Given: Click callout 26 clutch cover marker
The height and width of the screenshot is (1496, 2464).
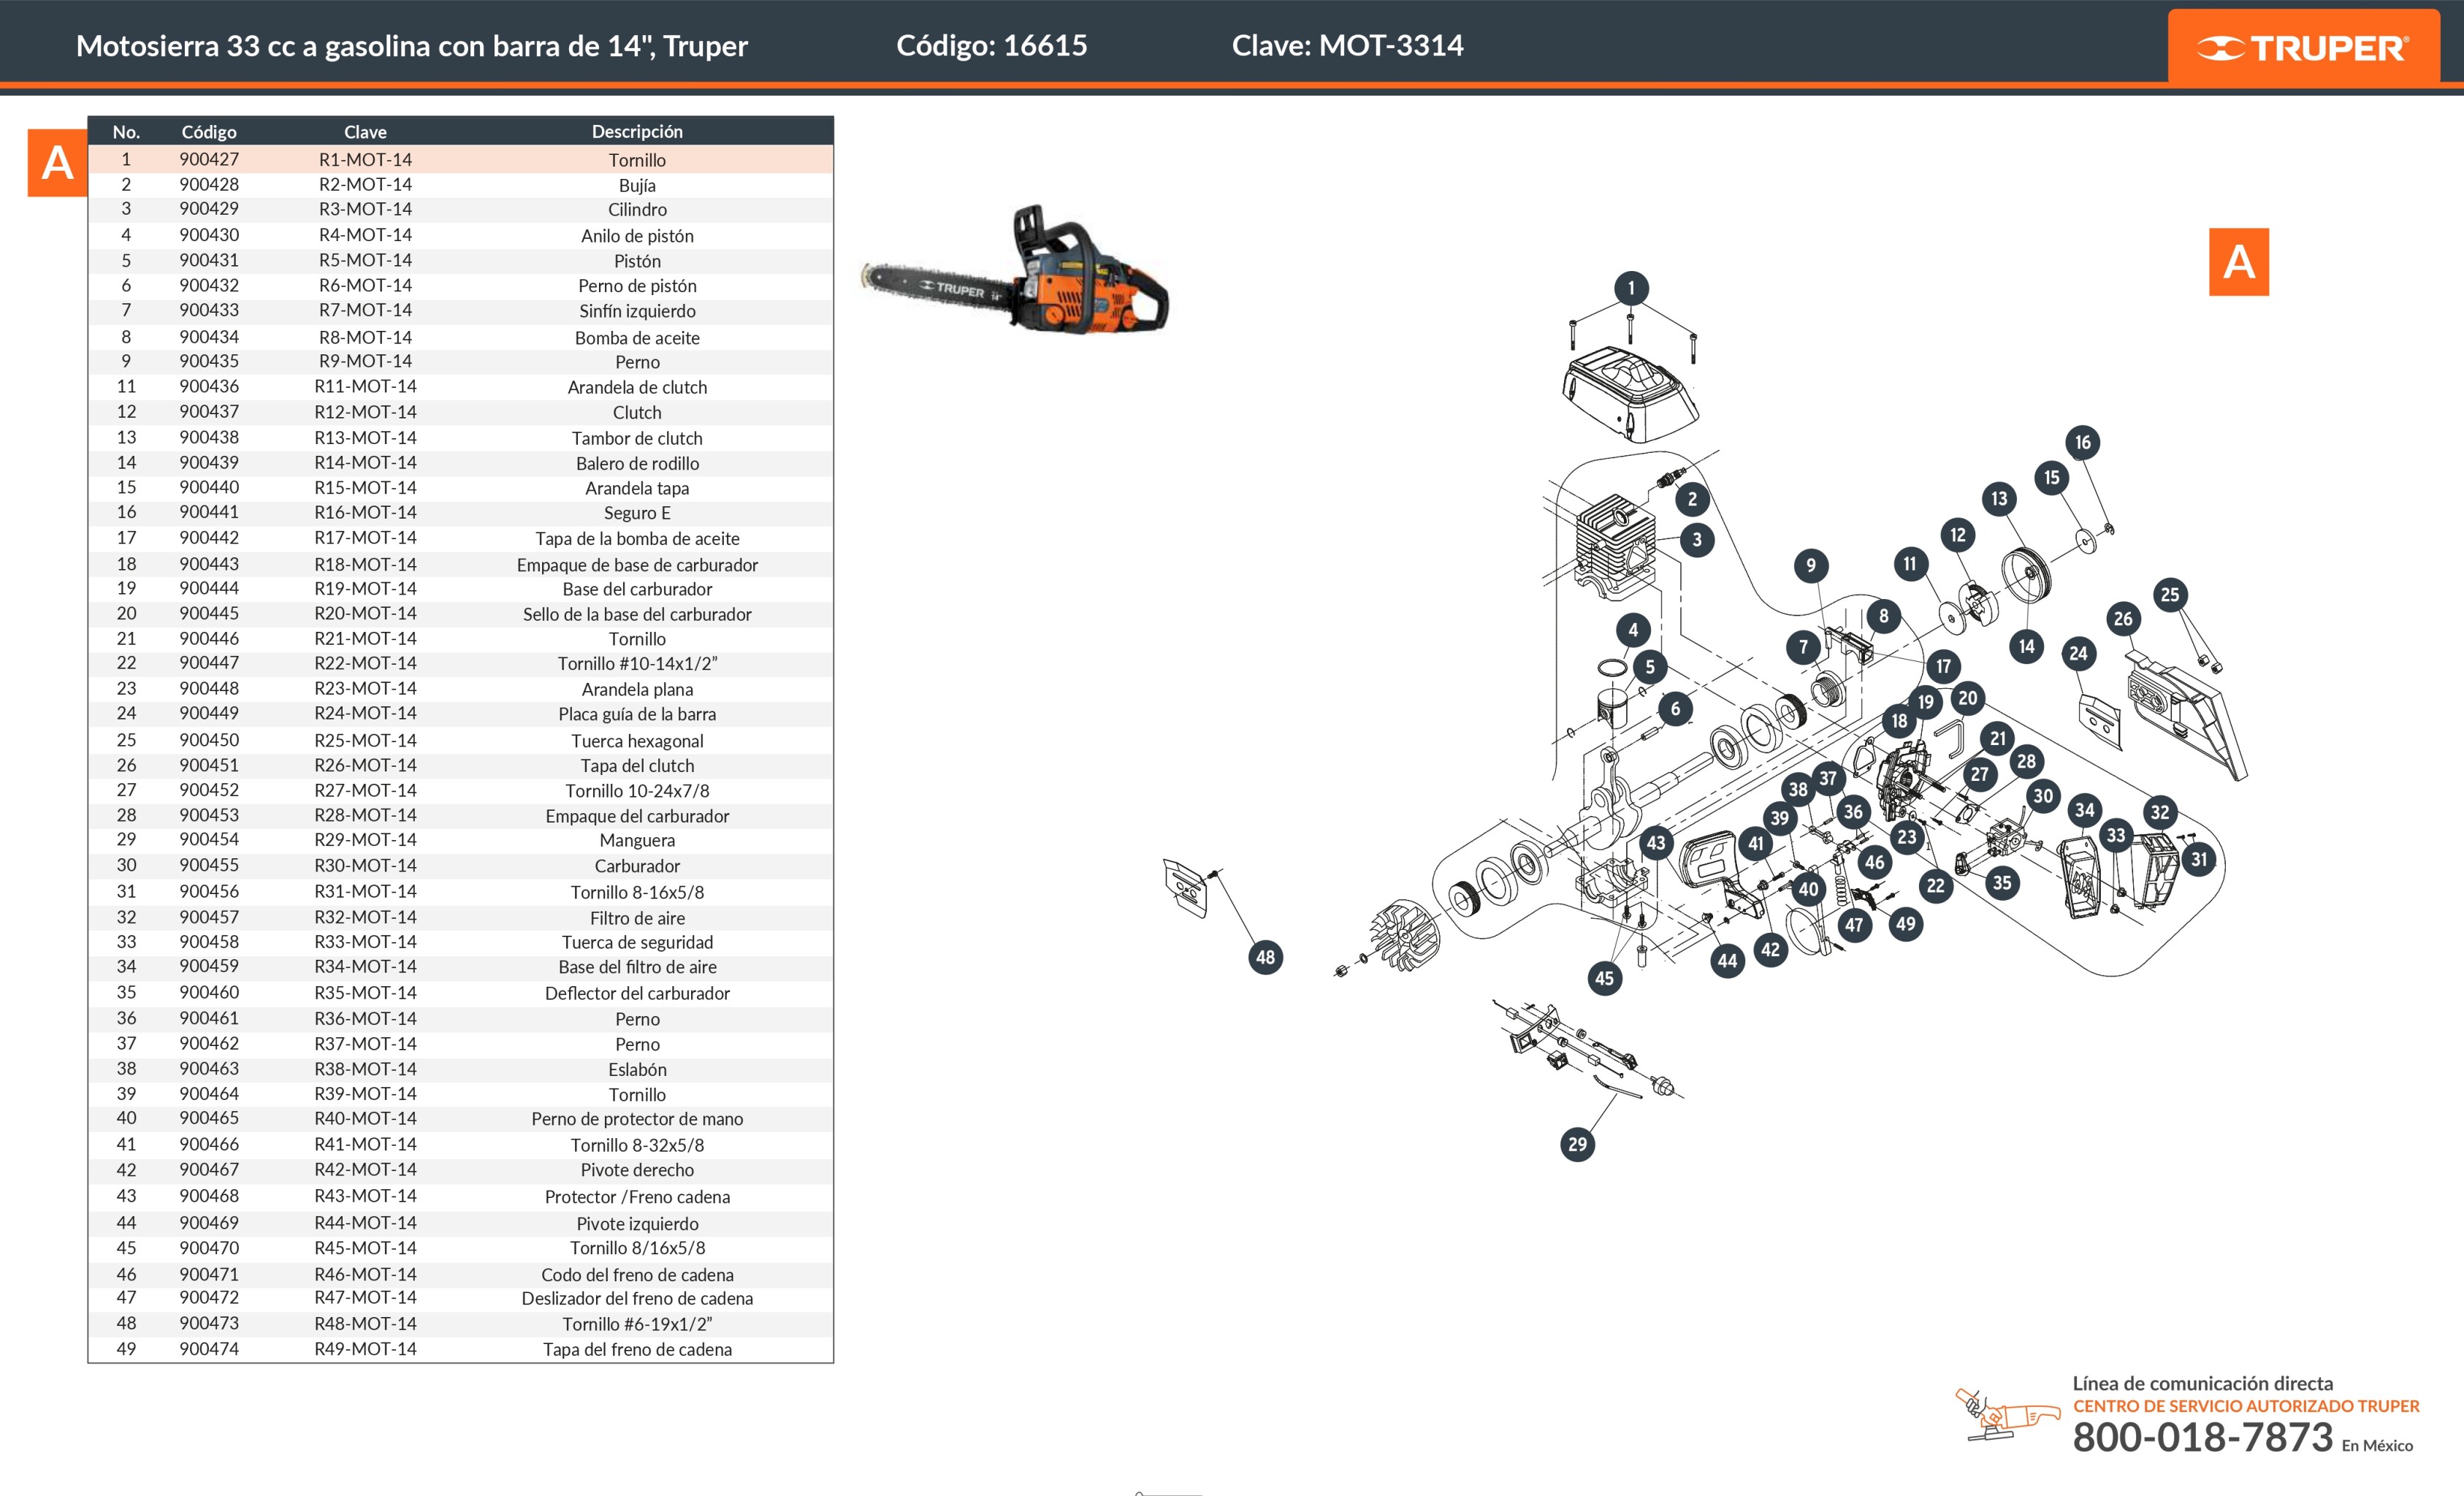Looking at the screenshot, I should (2123, 619).
